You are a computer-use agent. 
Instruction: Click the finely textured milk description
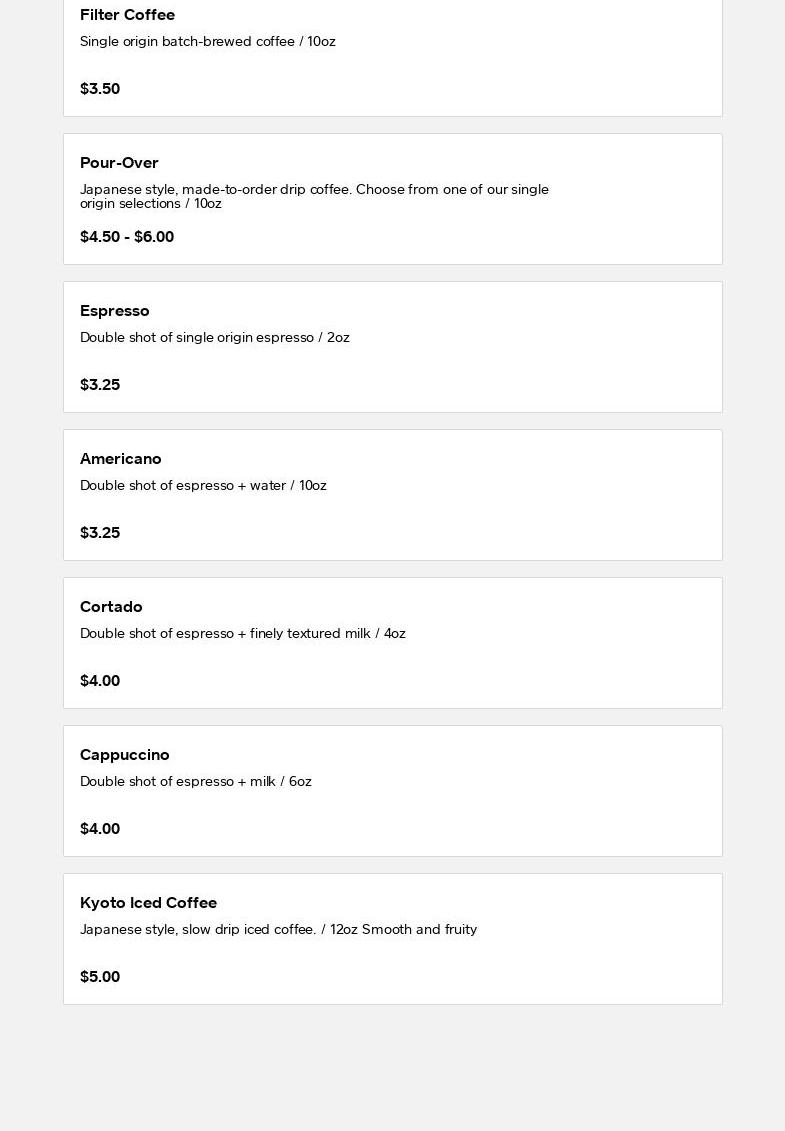point(243,634)
